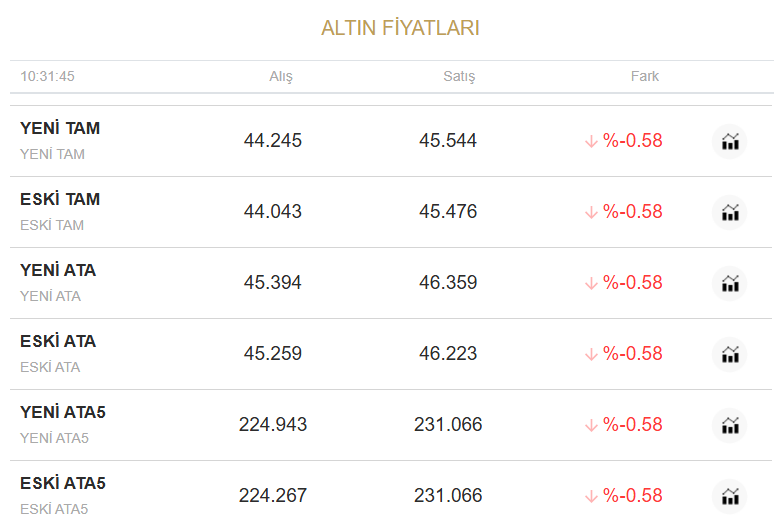Click the Fark column header
This screenshot has width=774, height=528.
pyautogui.click(x=645, y=76)
